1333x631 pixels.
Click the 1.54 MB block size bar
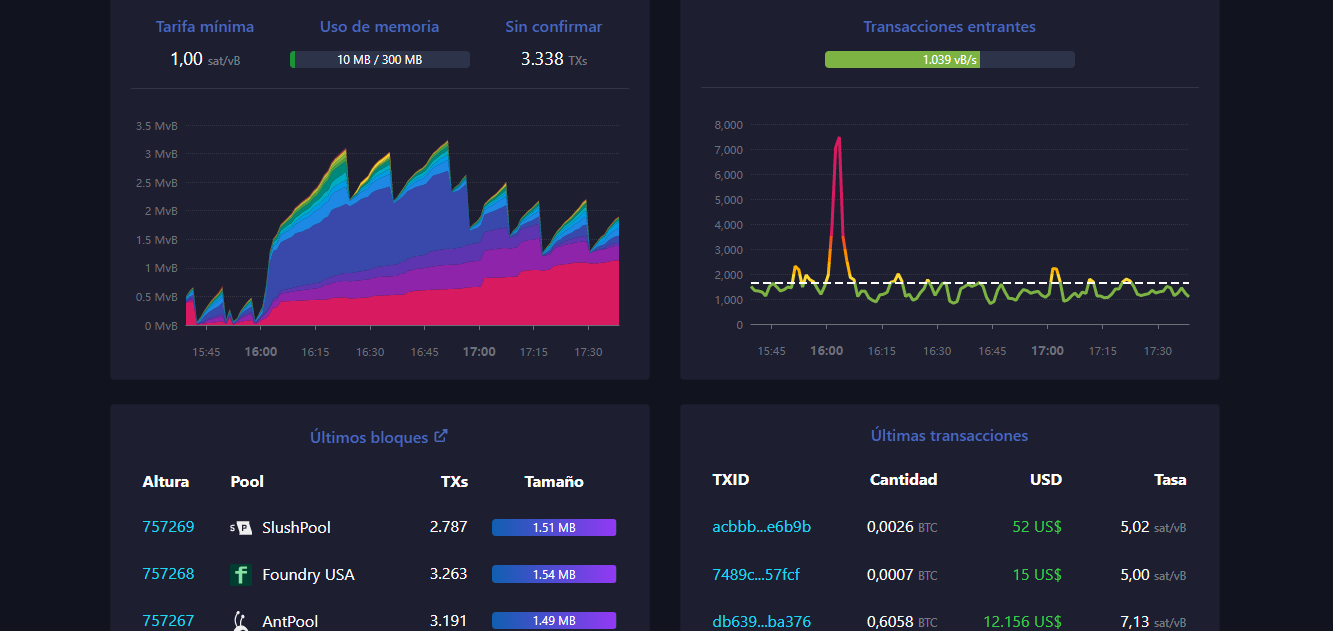pos(553,575)
